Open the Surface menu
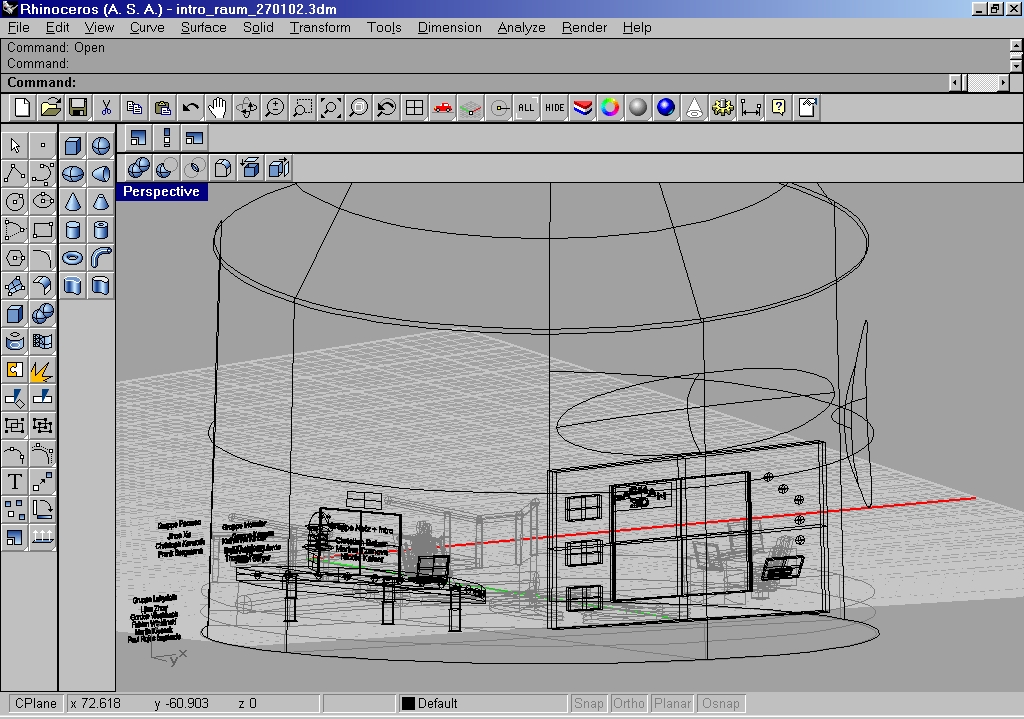Viewport: 1024px width, 719px height. (203, 27)
